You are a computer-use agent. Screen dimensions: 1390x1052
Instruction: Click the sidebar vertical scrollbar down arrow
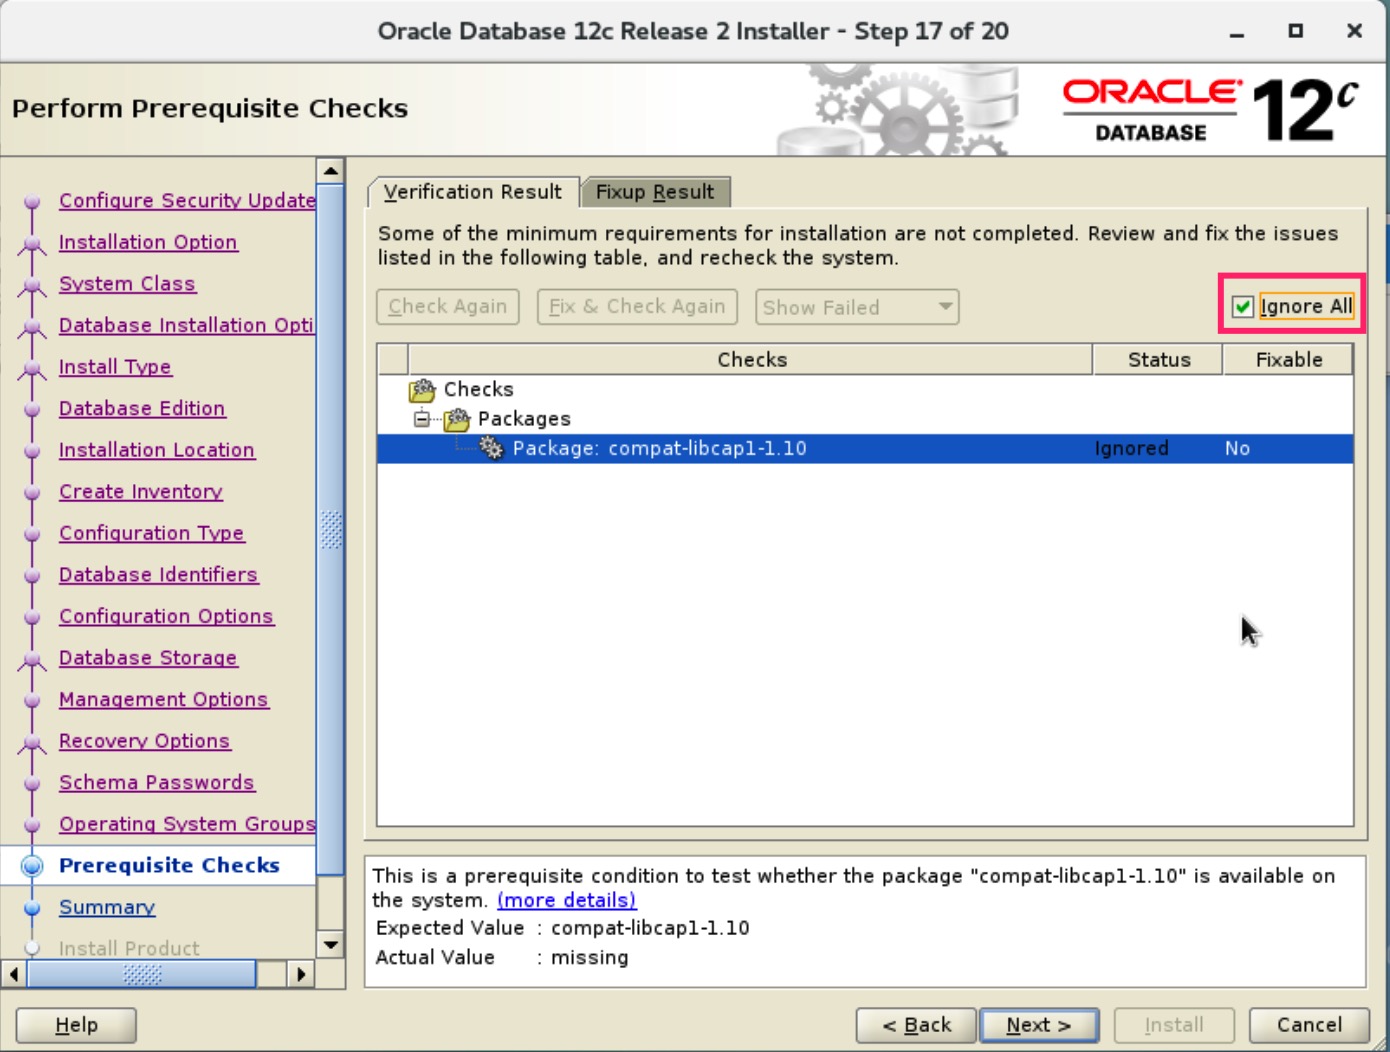click(330, 944)
